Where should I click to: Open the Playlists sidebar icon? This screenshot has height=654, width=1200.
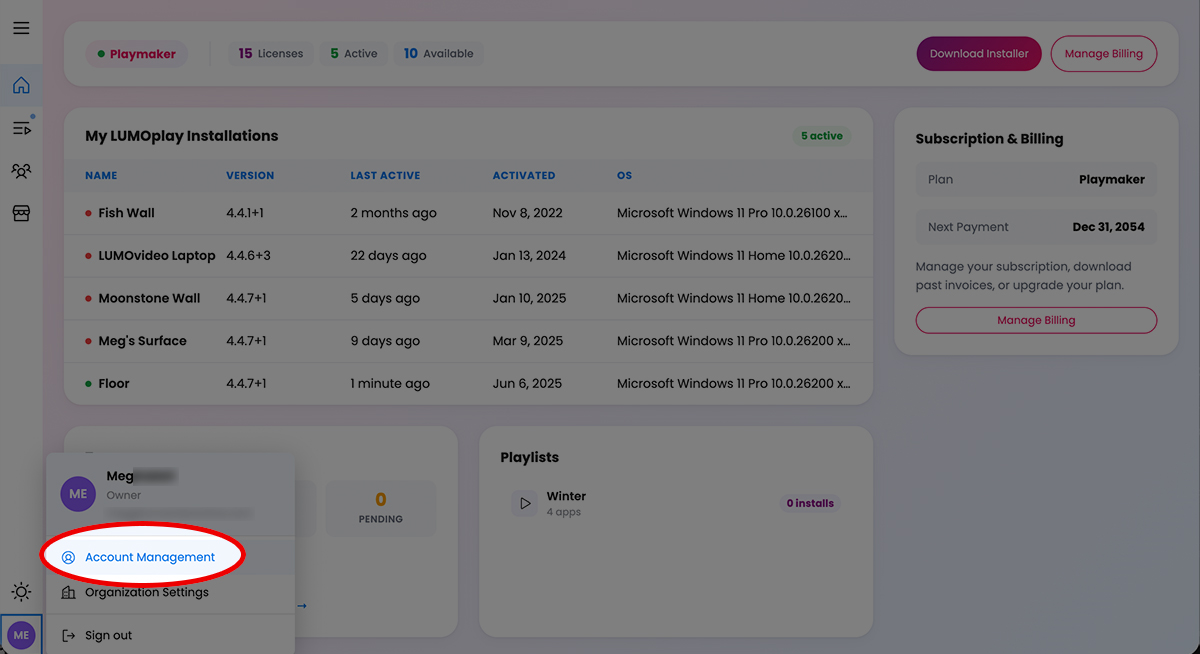(x=21, y=128)
